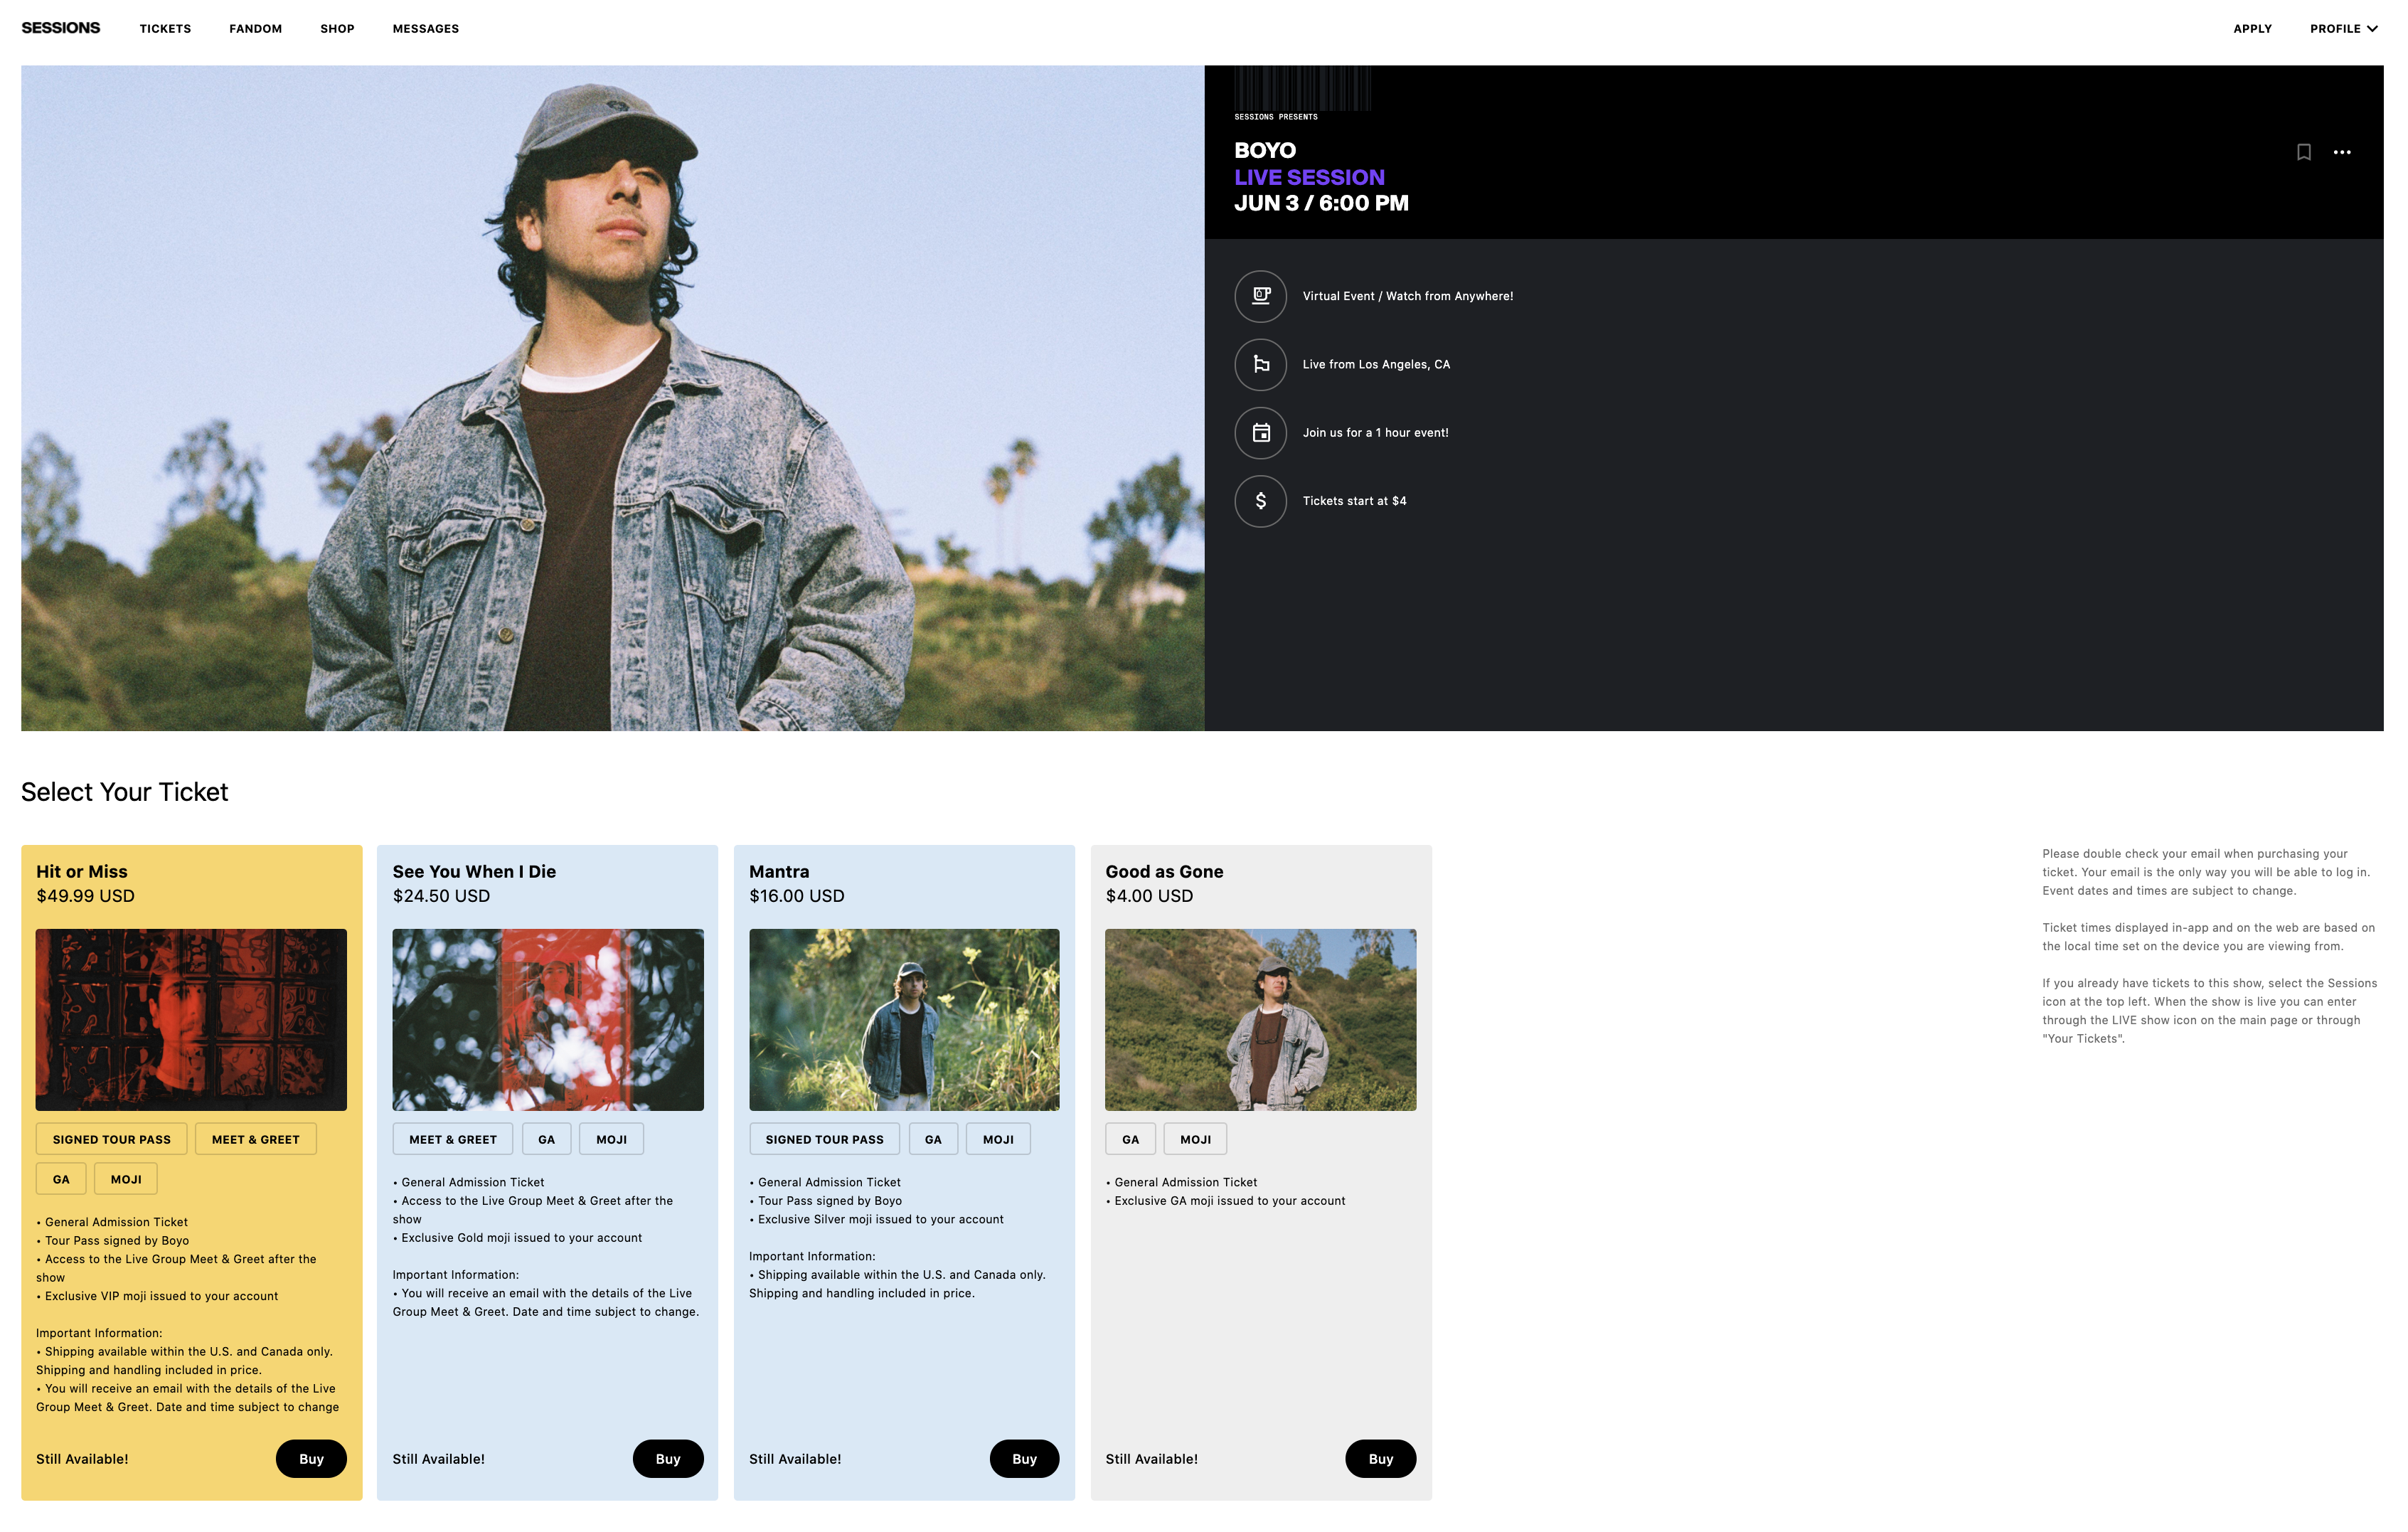This screenshot has width=2408, height=1532.
Task: Open the Shop page
Action: click(x=337, y=29)
